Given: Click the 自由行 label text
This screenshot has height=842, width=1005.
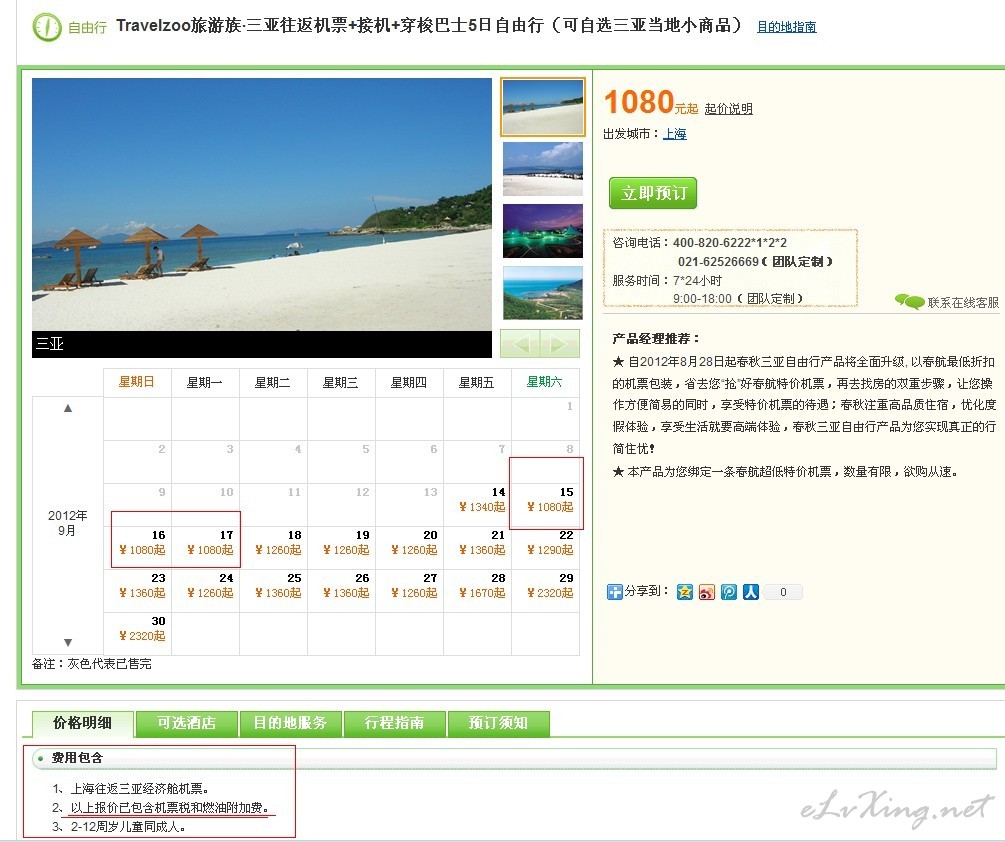Looking at the screenshot, I should [x=87, y=28].
